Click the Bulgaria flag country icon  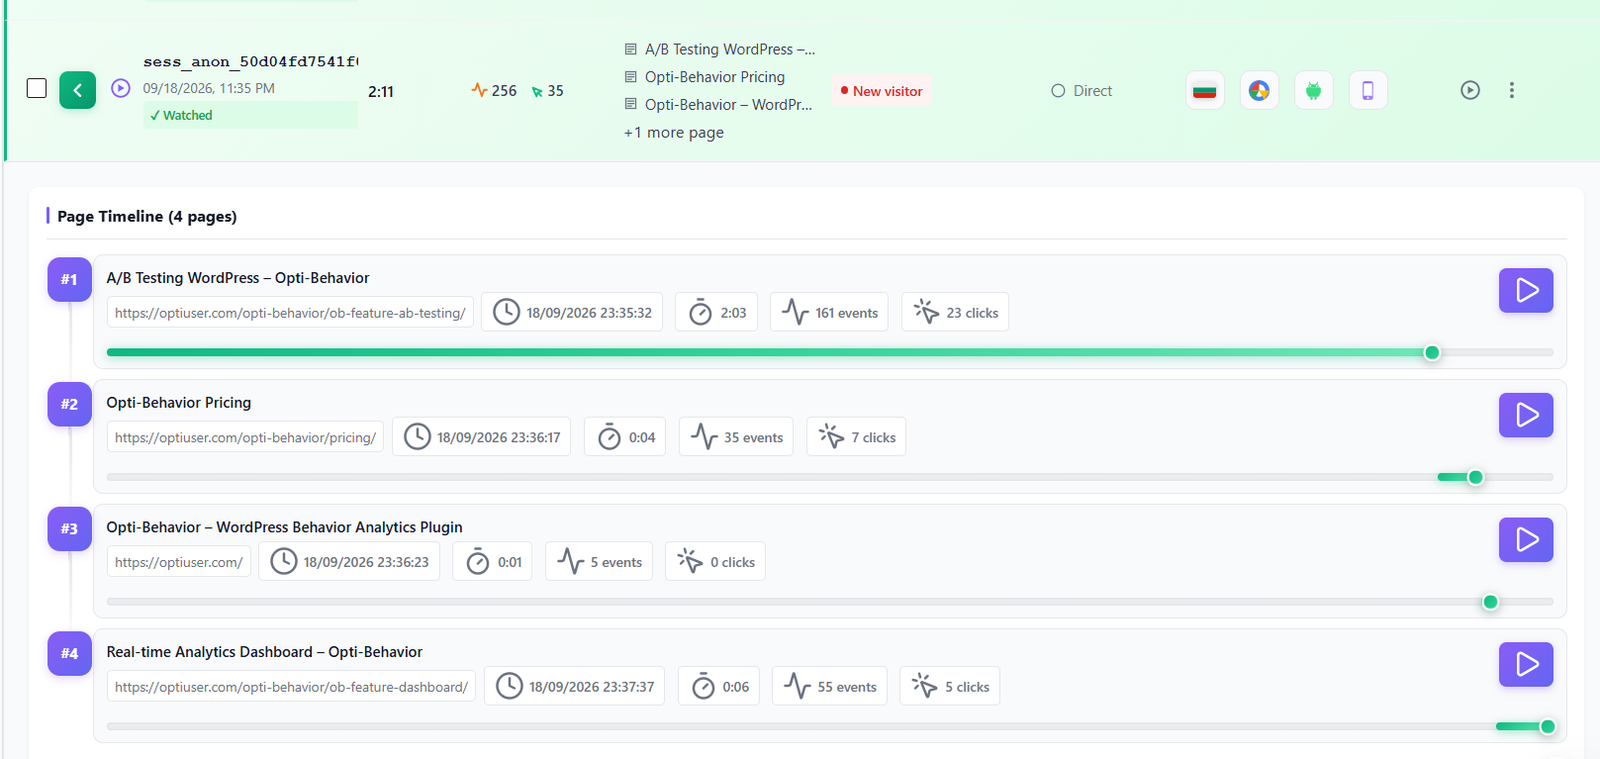(x=1205, y=91)
